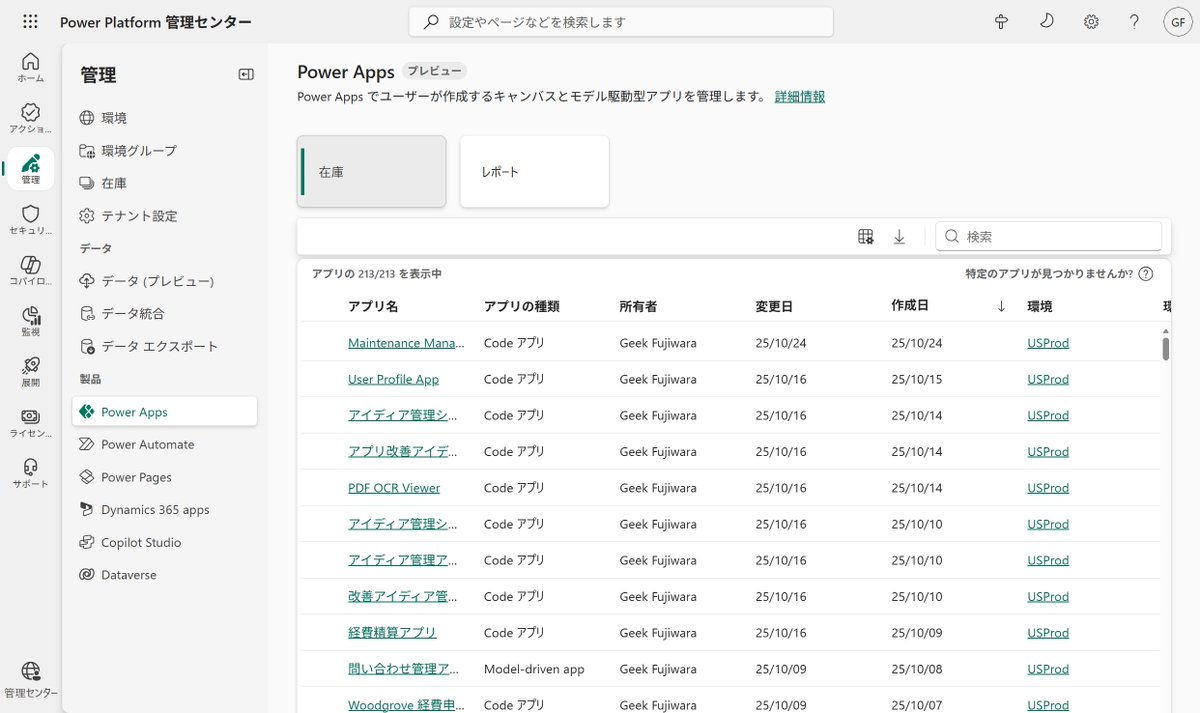Image resolution: width=1200 pixels, height=713 pixels.
Task: Open サポート headset icon in rail
Action: click(x=30, y=473)
